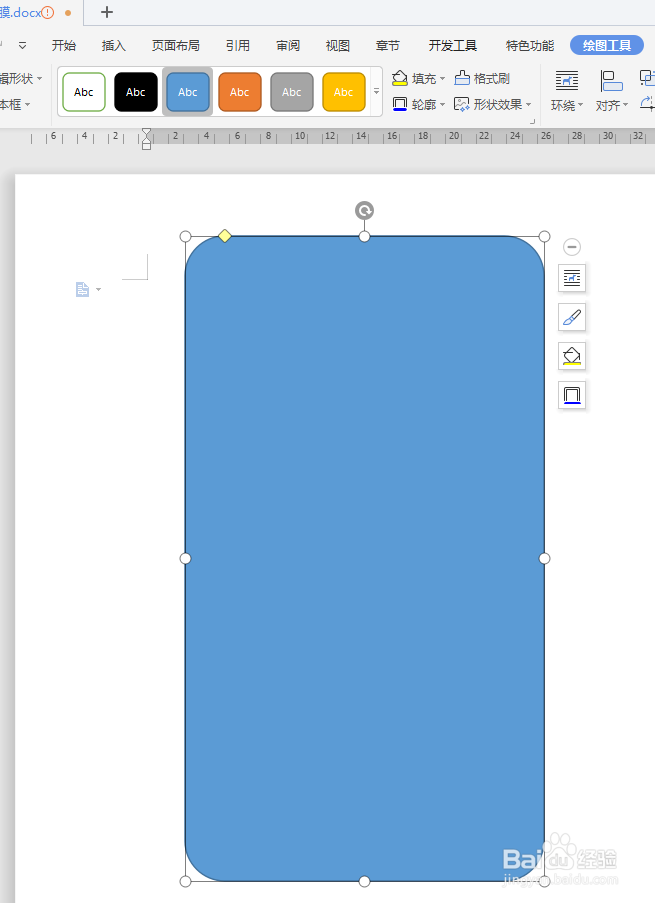The width and height of the screenshot is (655, 903).
Task: Switch to 页面布局 tab
Action: coord(176,45)
